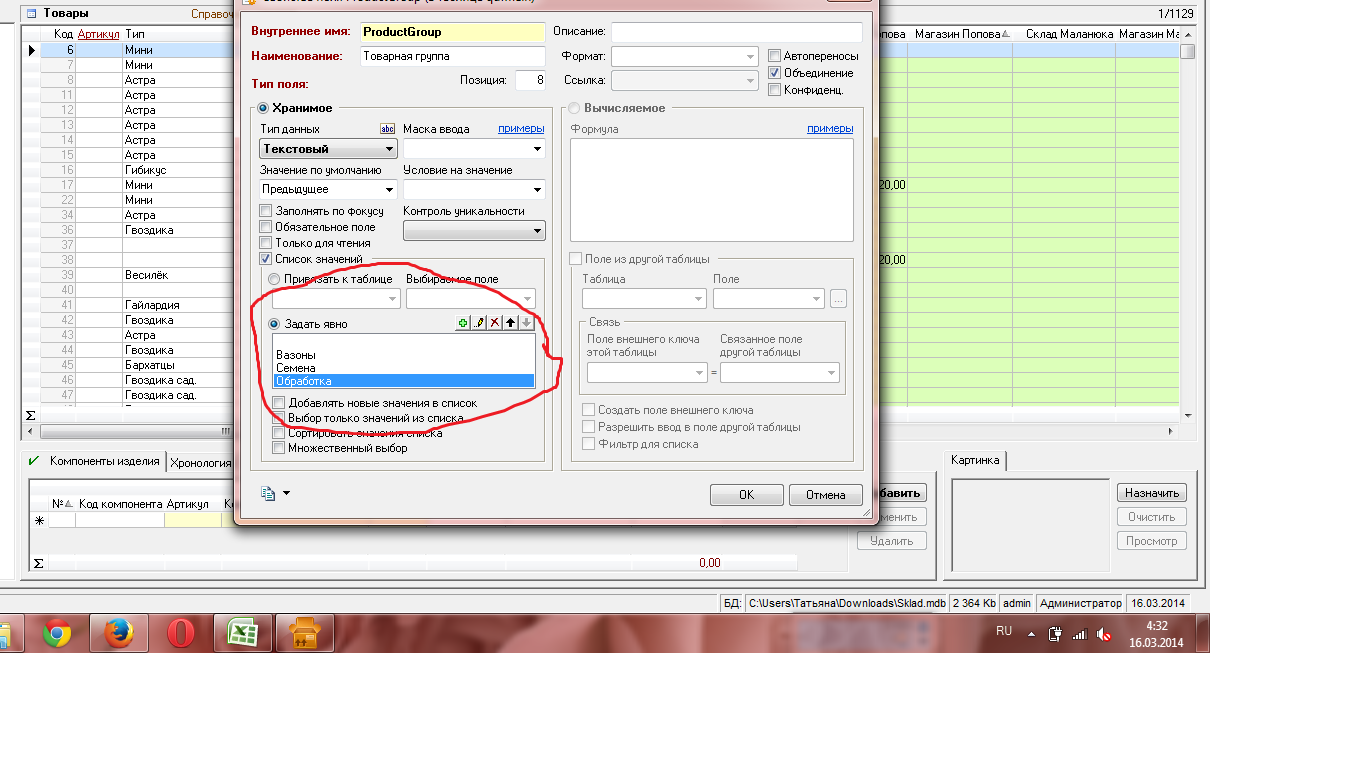
Task: Click the RU language indicator in the taskbar
Action: (x=1004, y=631)
